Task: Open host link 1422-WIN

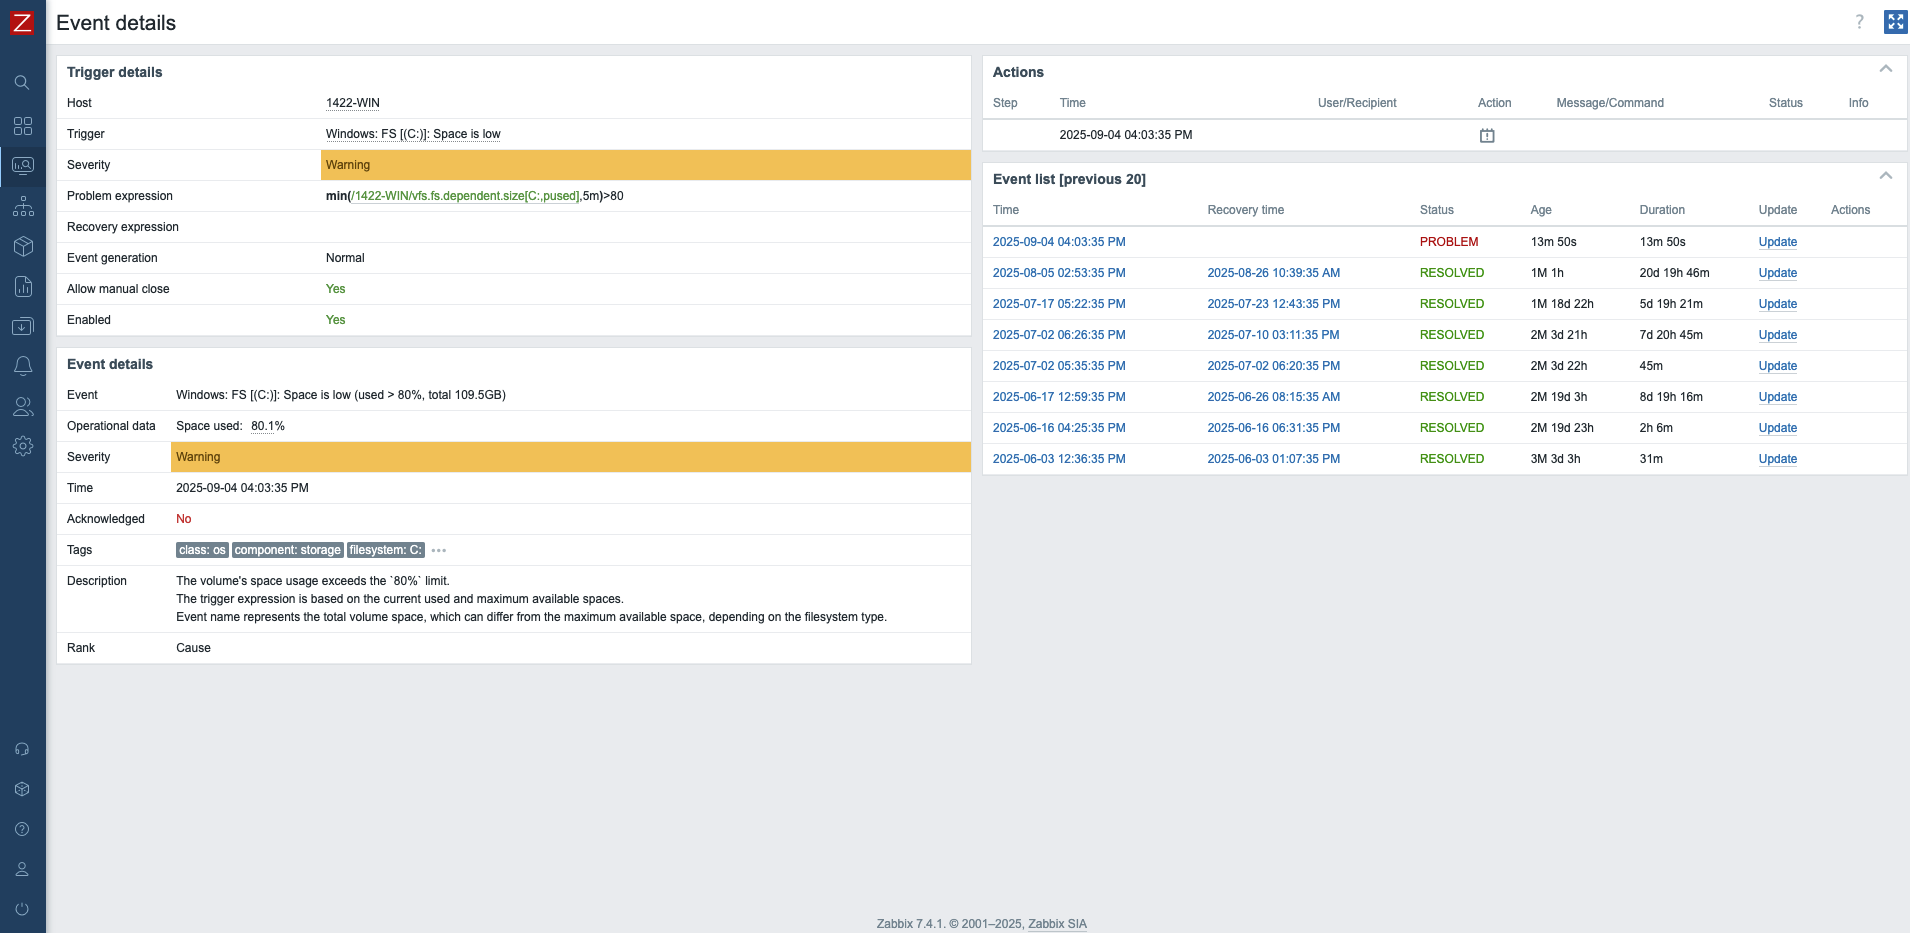Action: pos(352,102)
